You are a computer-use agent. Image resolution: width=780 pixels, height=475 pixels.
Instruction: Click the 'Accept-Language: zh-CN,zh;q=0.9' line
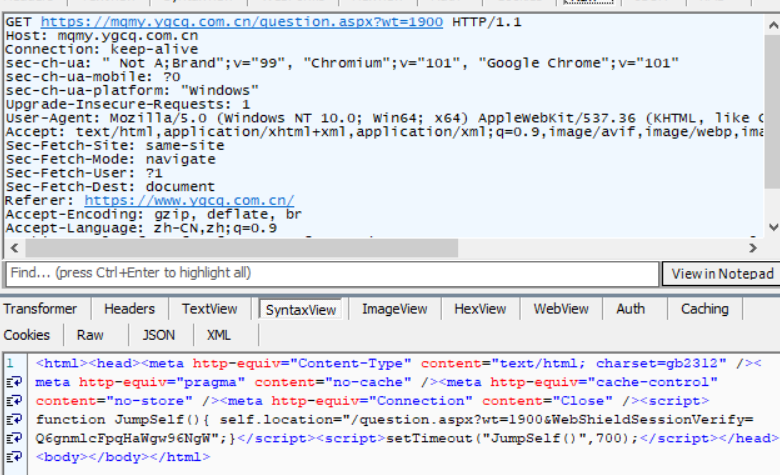141,228
